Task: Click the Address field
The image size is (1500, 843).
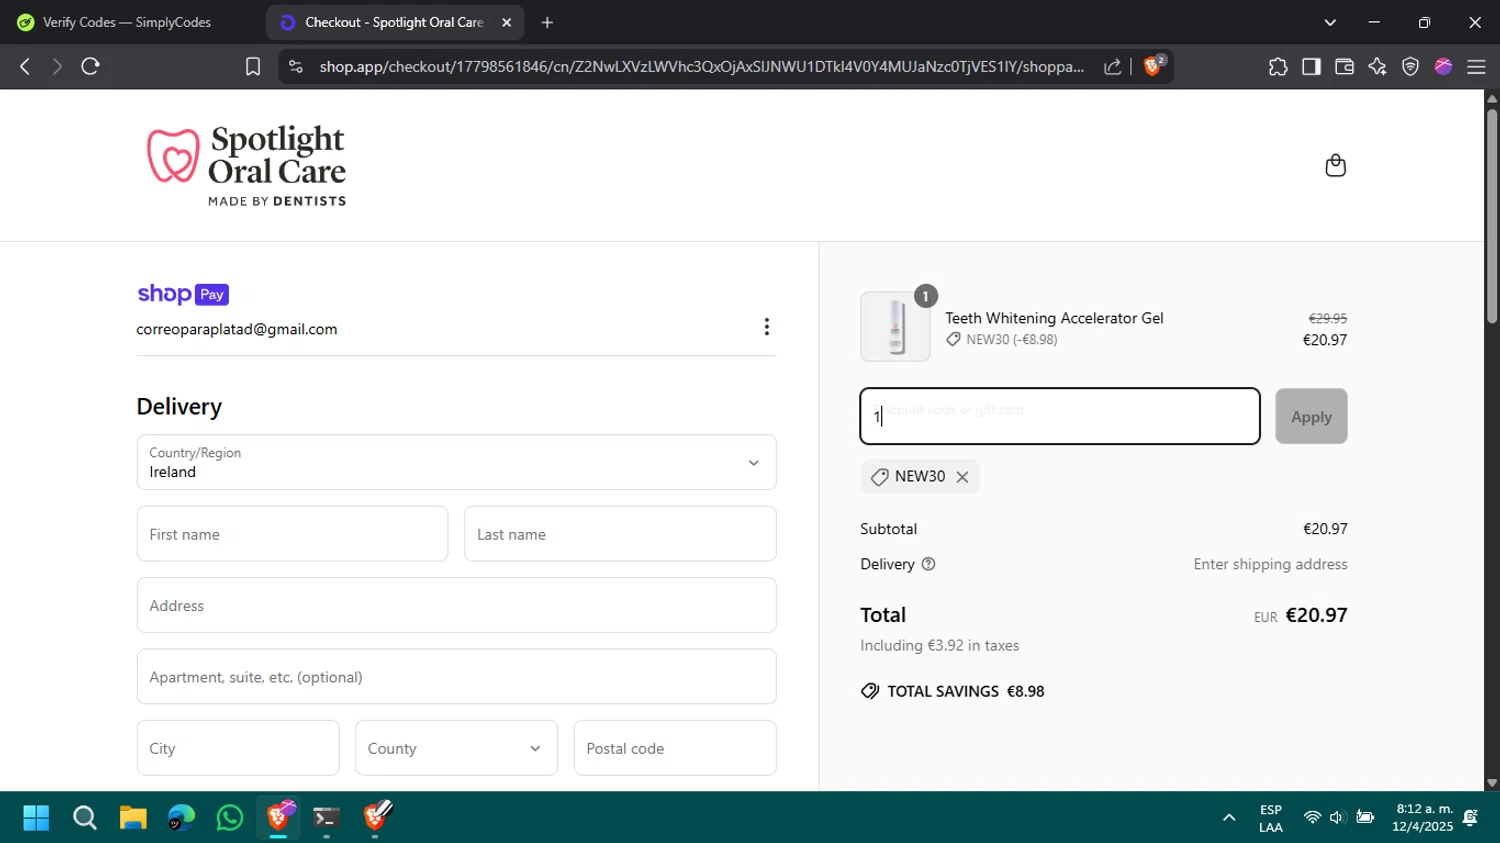Action: pos(456,605)
